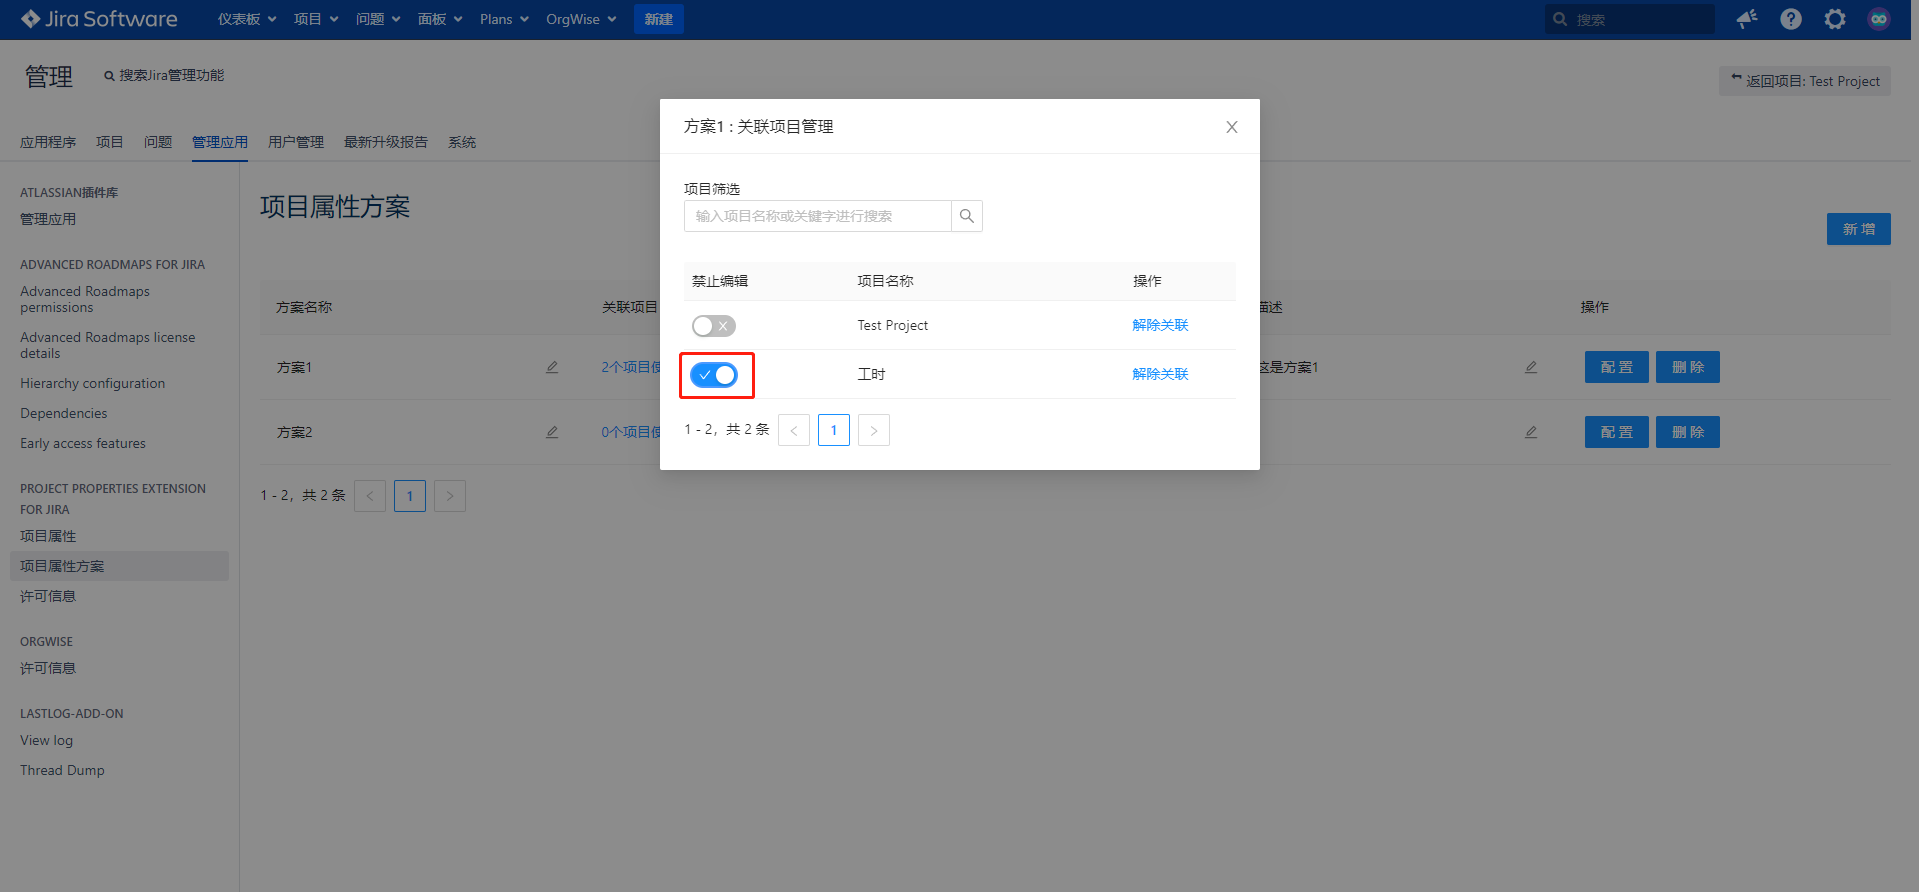Click previous page arrow in dialog
Image resolution: width=1919 pixels, height=892 pixels.
coord(794,431)
